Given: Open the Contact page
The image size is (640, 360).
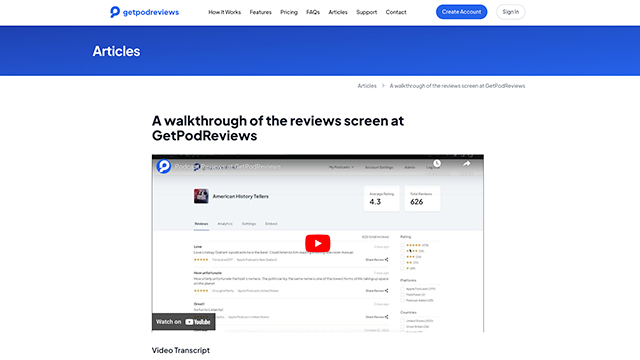Looking at the screenshot, I should [396, 12].
